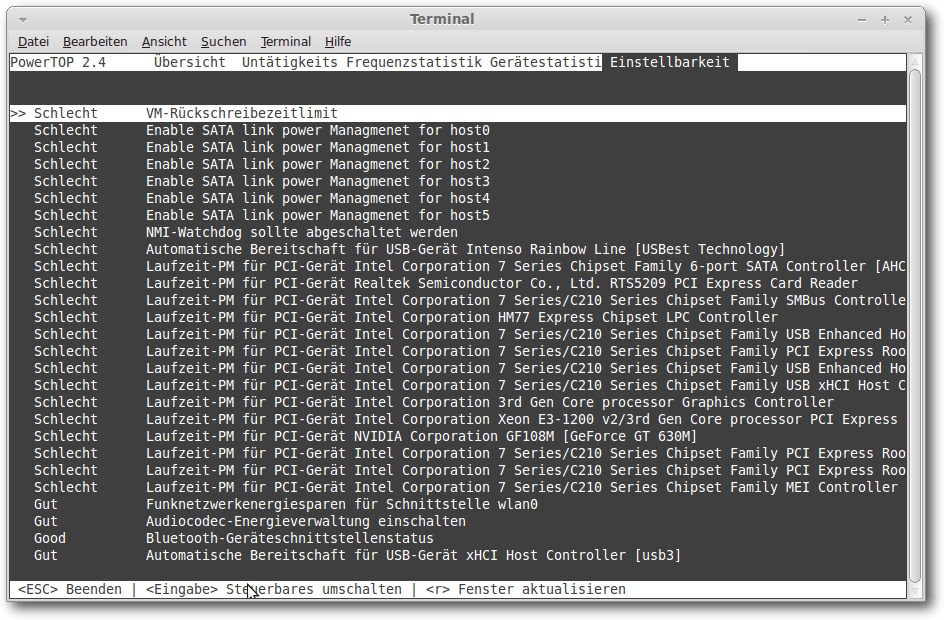Click the Funknetzwerkenergiesparen wlan0 row
Viewport: 944px width, 620px height.
coord(458,504)
